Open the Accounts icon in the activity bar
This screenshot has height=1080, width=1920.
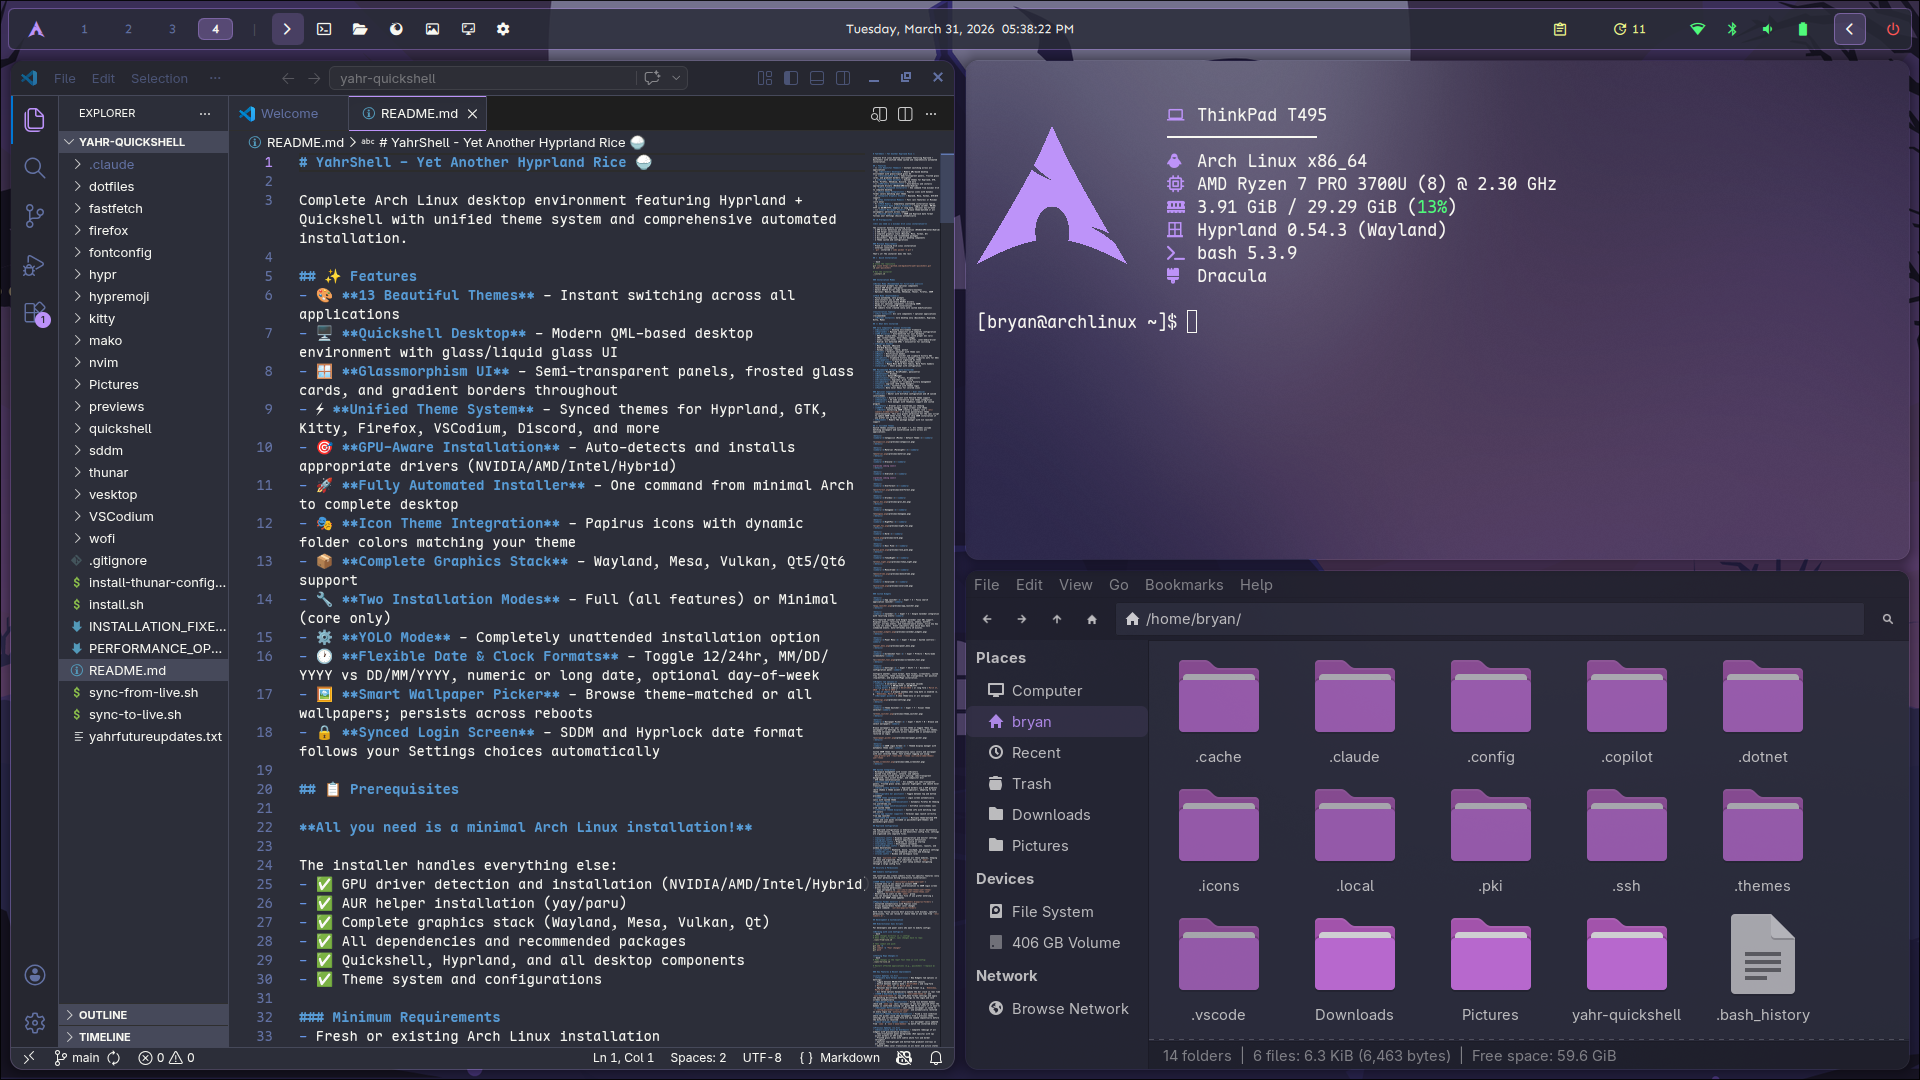tap(35, 975)
